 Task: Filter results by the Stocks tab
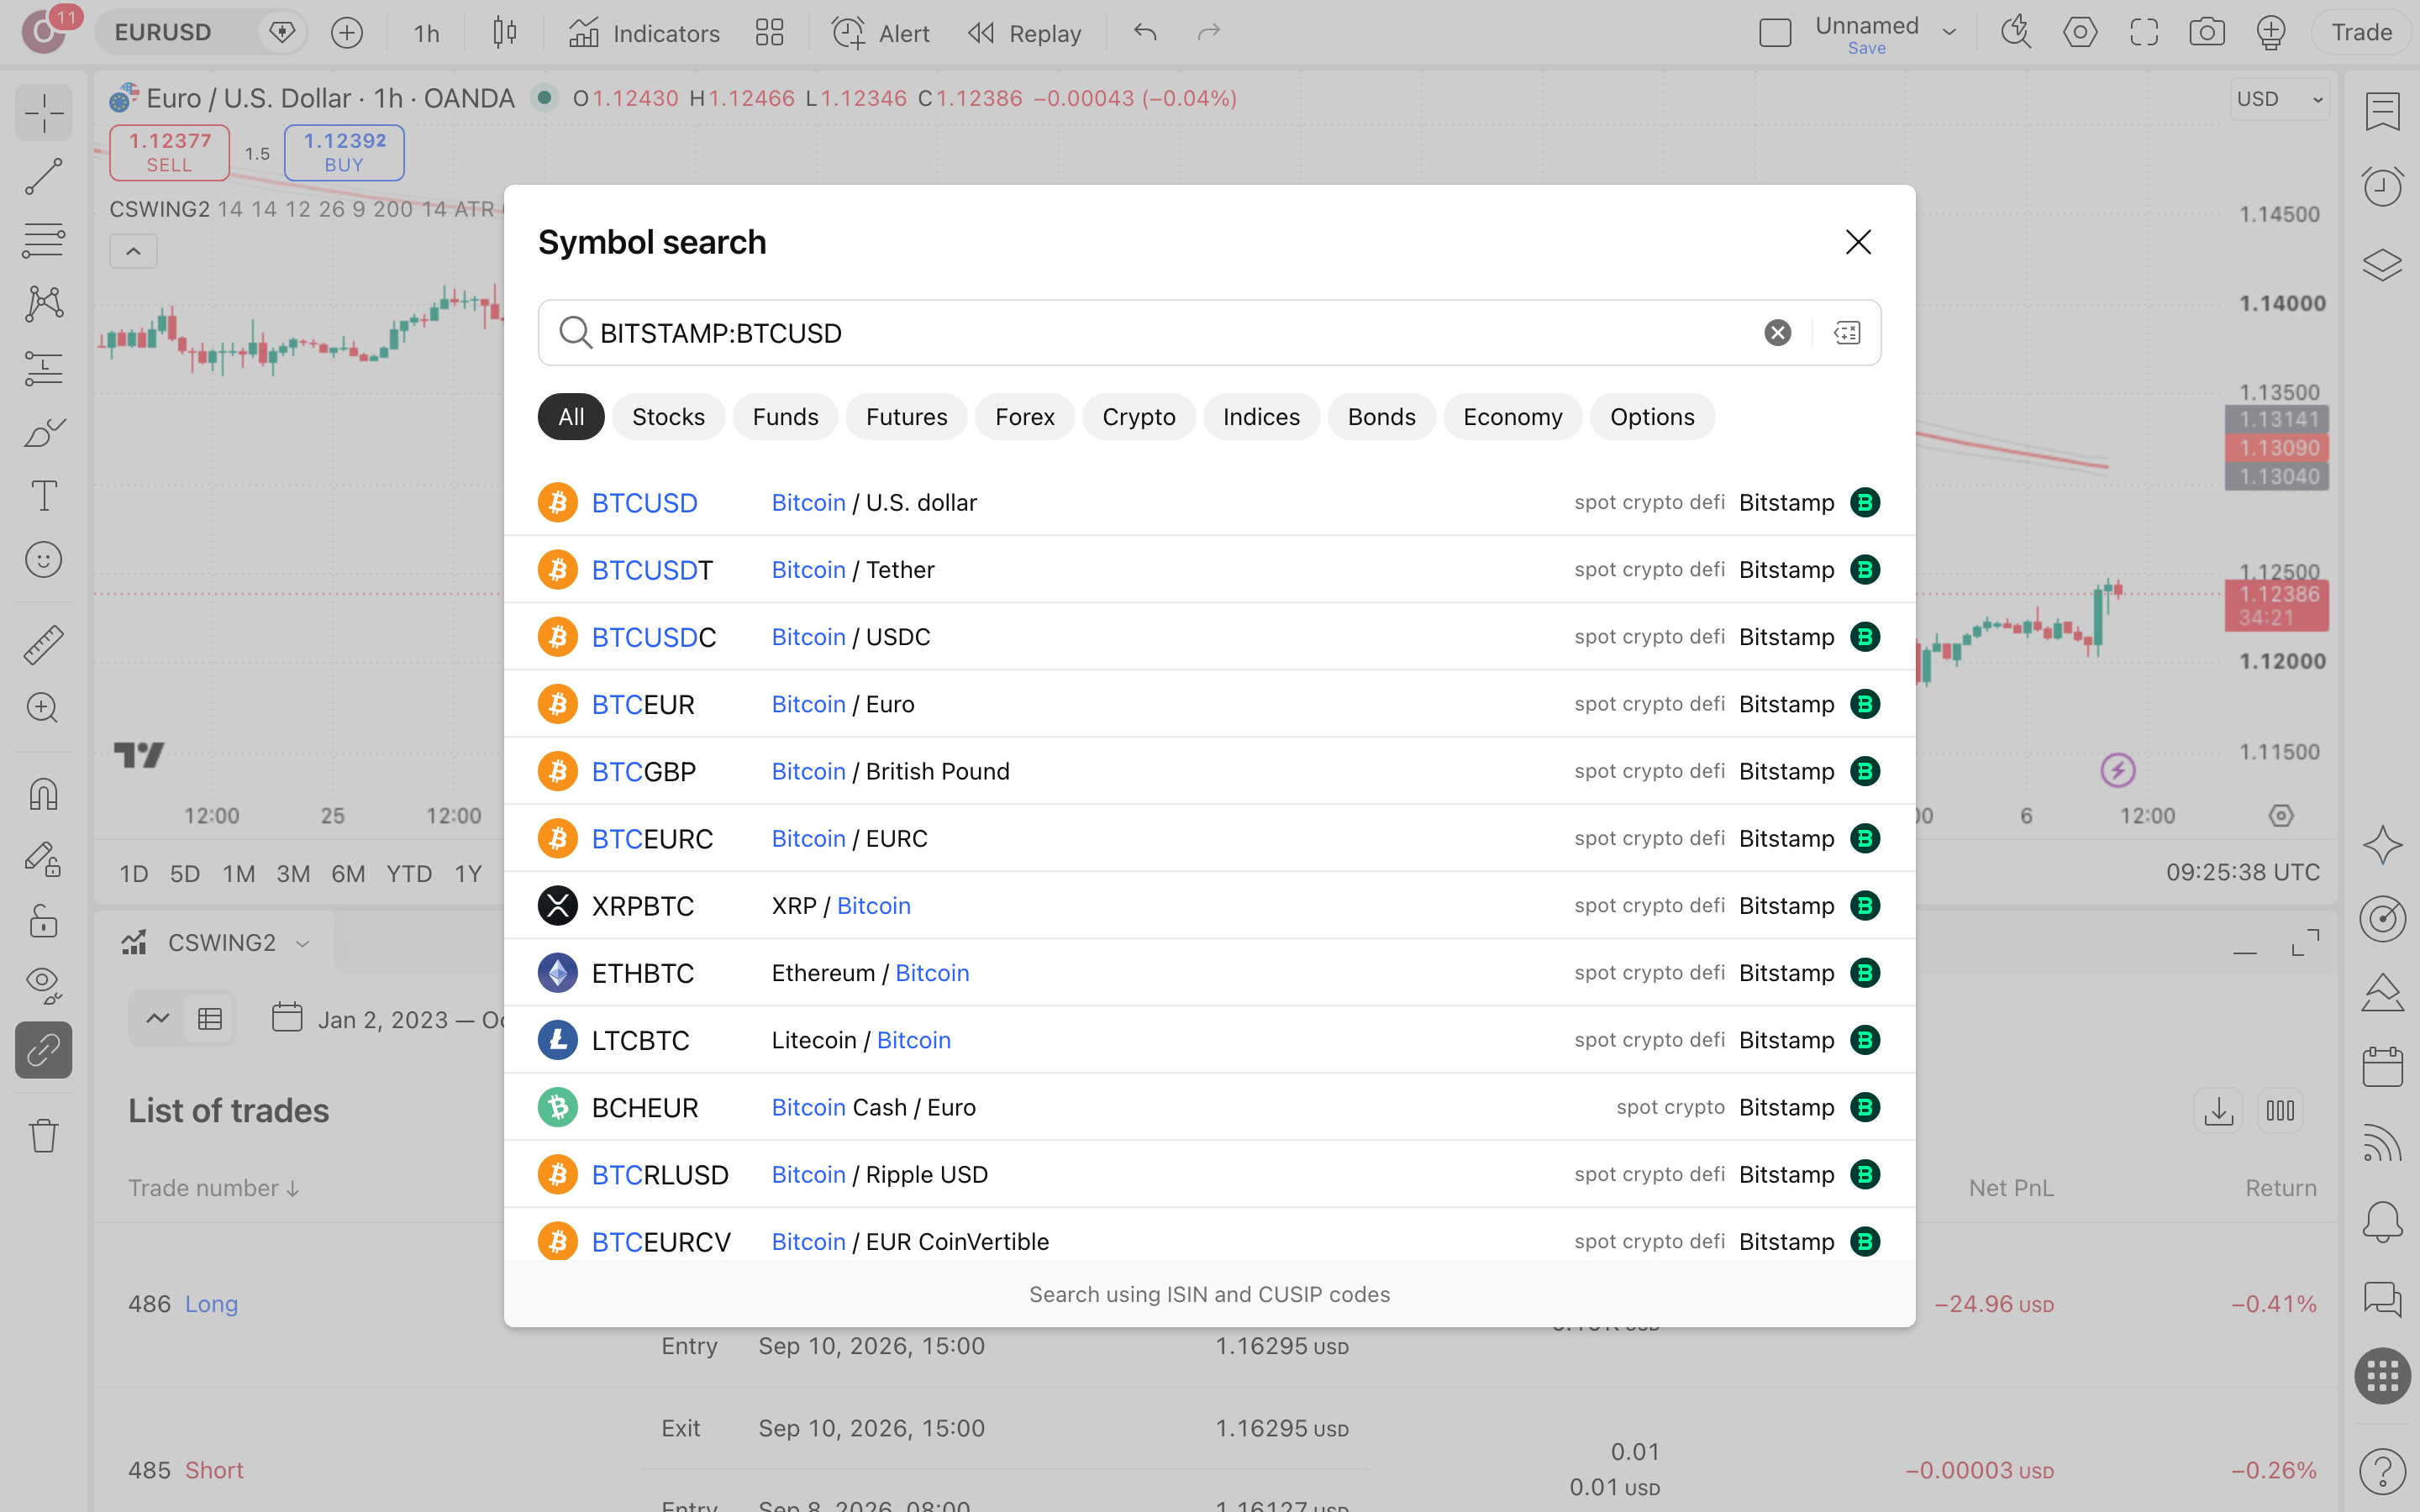[668, 417]
